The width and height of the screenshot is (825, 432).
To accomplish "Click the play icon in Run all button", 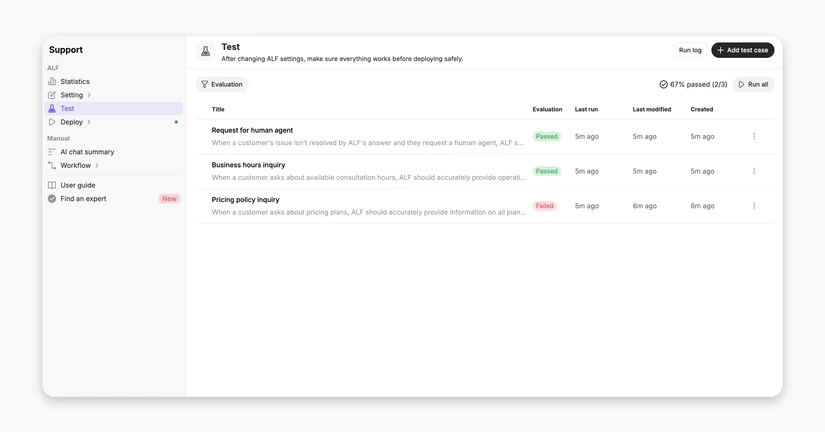I will click(741, 84).
